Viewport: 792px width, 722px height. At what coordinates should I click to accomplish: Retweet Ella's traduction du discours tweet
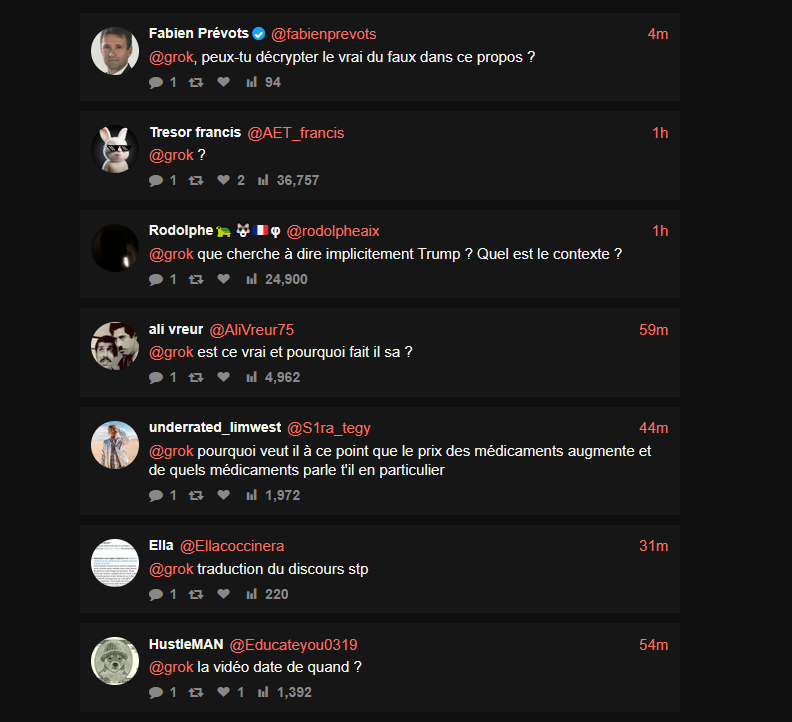[196, 594]
